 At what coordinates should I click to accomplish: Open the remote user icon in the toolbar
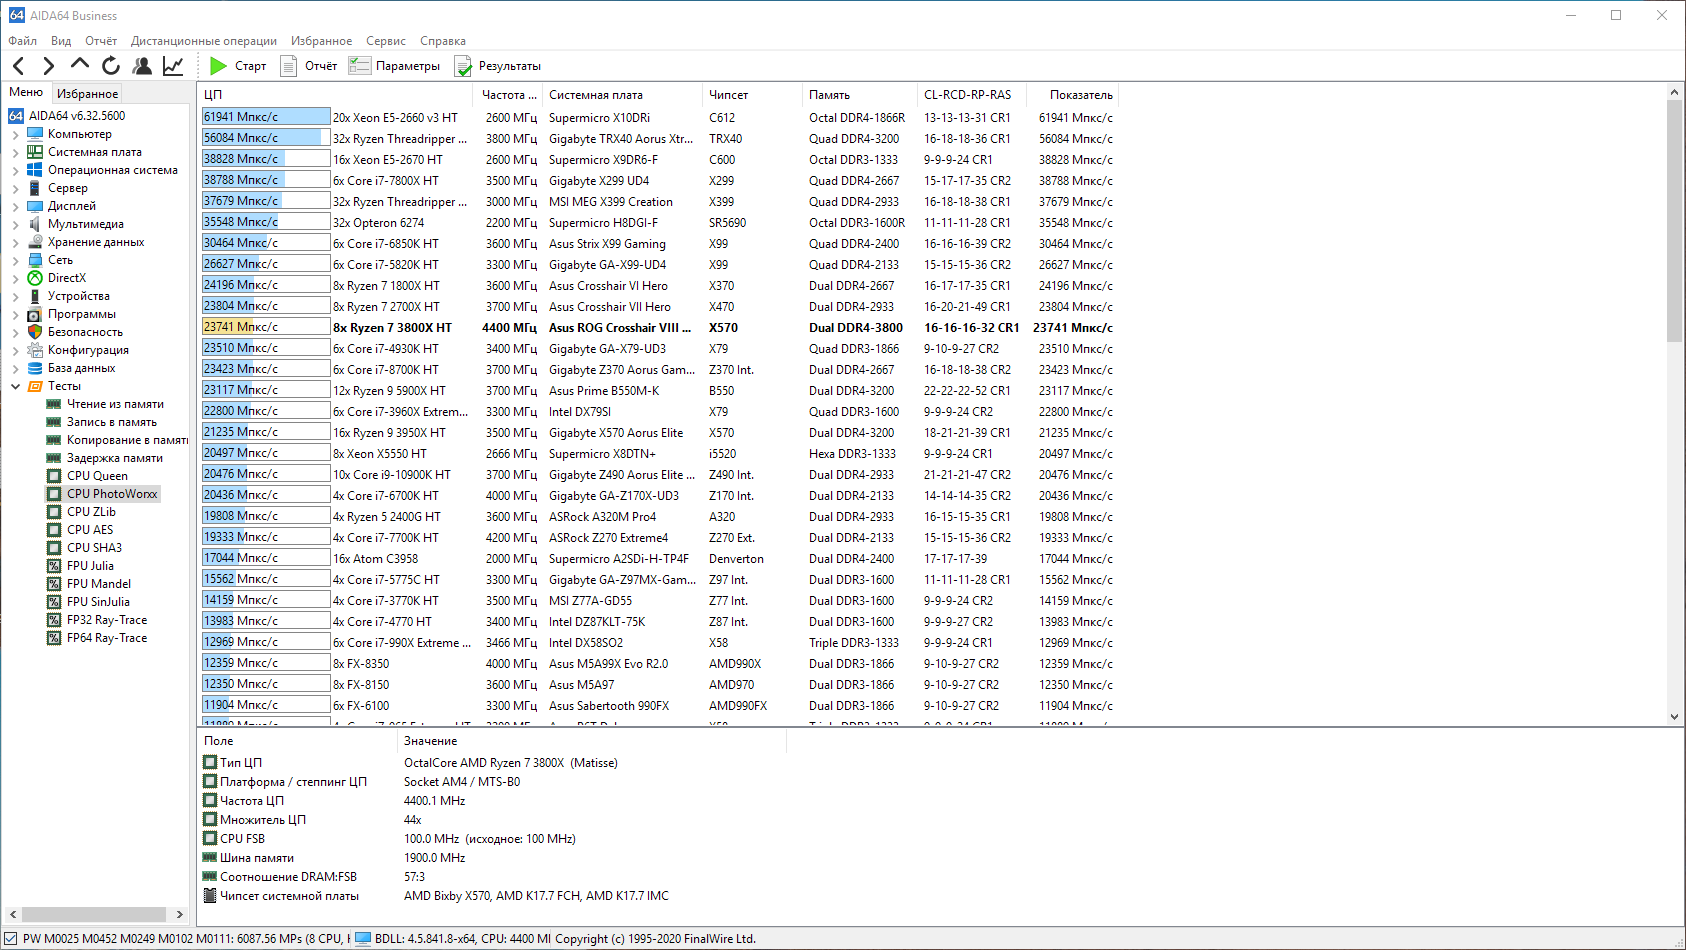pyautogui.click(x=142, y=66)
